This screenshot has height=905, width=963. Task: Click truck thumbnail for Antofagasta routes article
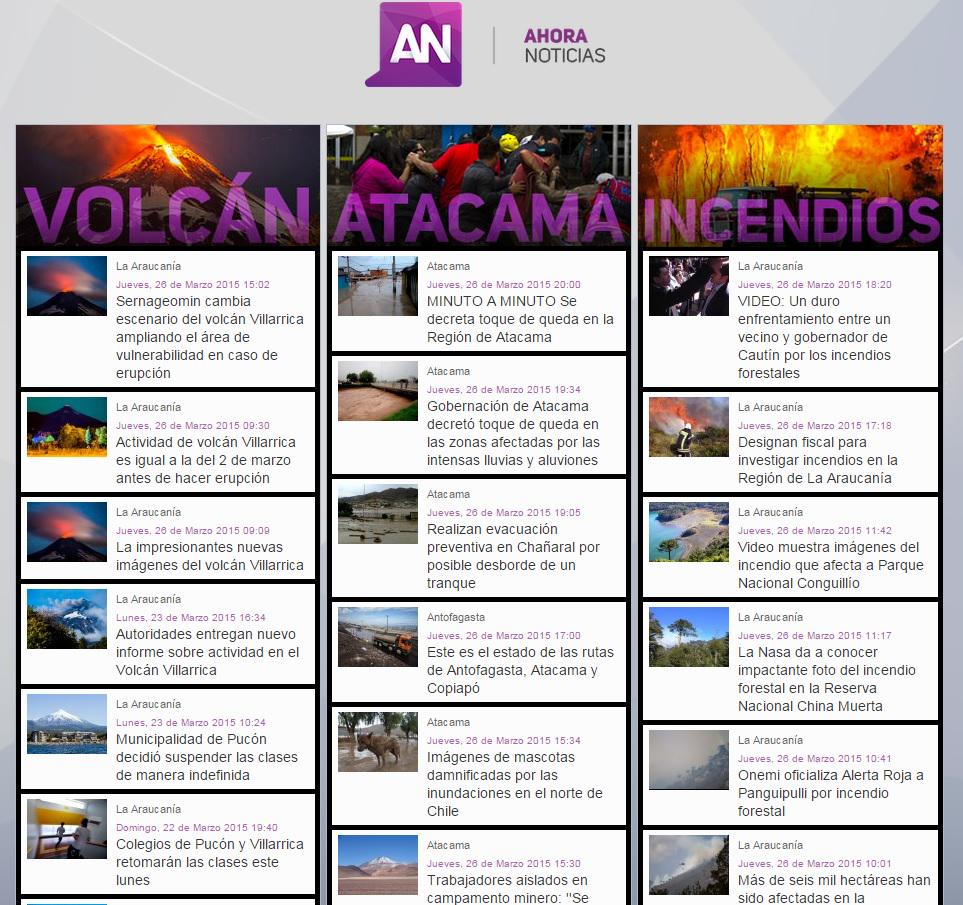(x=378, y=637)
